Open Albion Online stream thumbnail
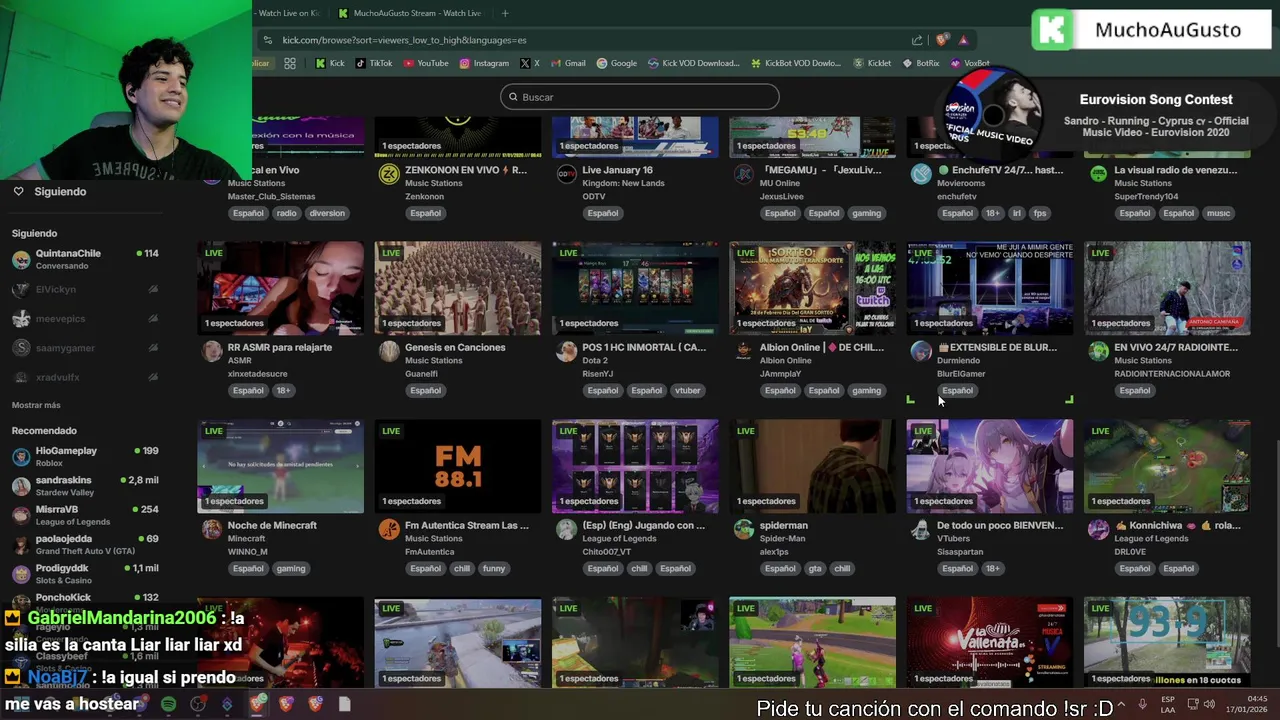 (812, 288)
